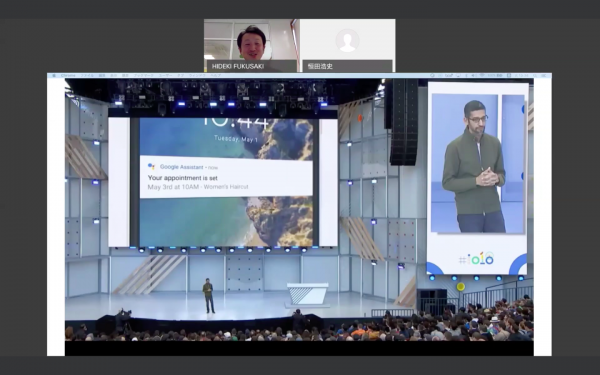The width and height of the screenshot is (600, 375).
Task: Select the avatar-only participant thumbnail
Action: pos(347,46)
